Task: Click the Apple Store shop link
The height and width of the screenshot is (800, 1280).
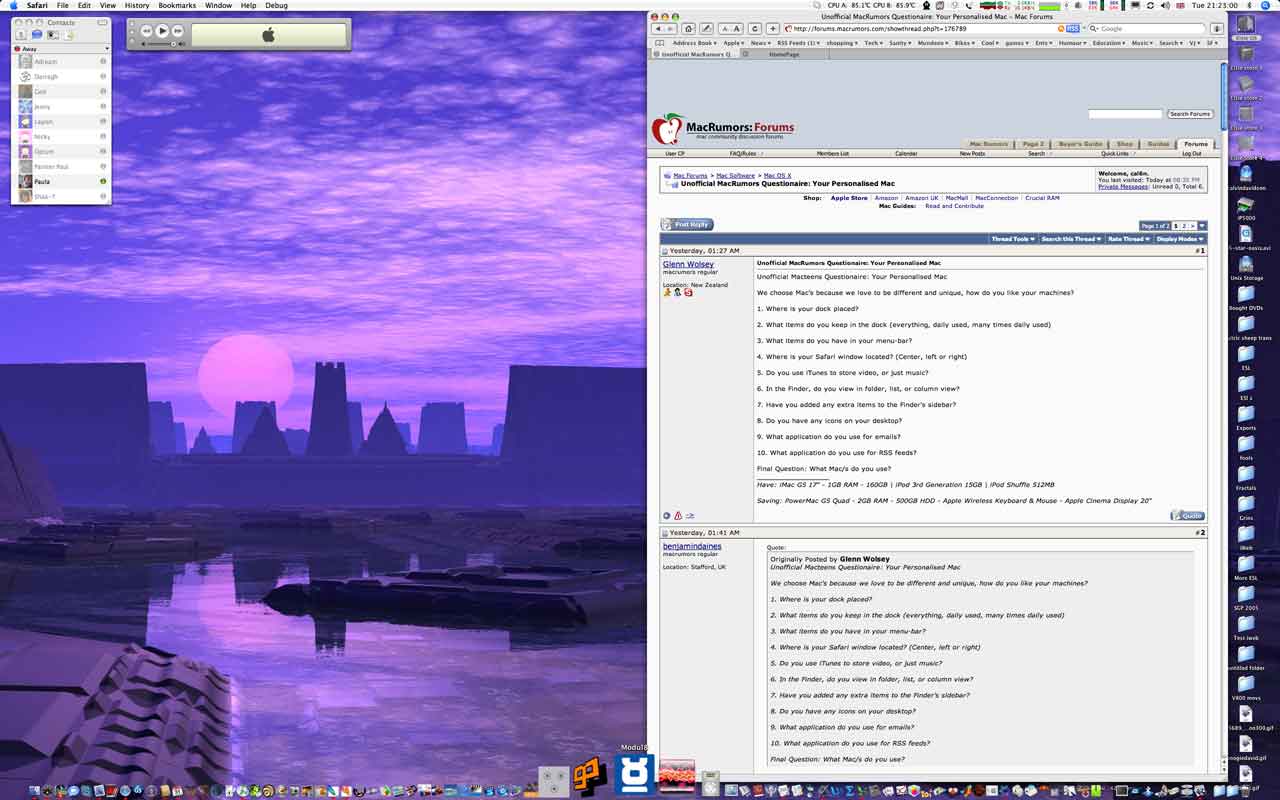Action: (849, 198)
